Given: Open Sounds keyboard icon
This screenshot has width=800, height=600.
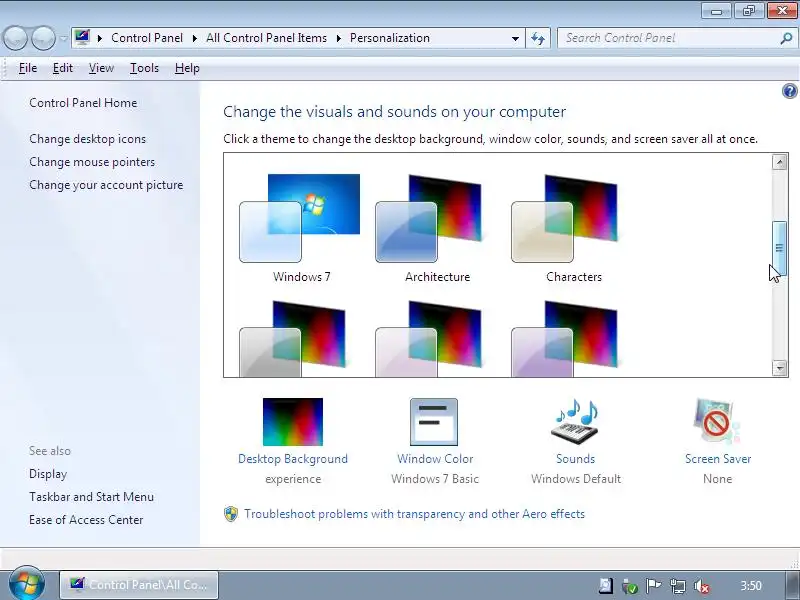Looking at the screenshot, I should coord(575,422).
